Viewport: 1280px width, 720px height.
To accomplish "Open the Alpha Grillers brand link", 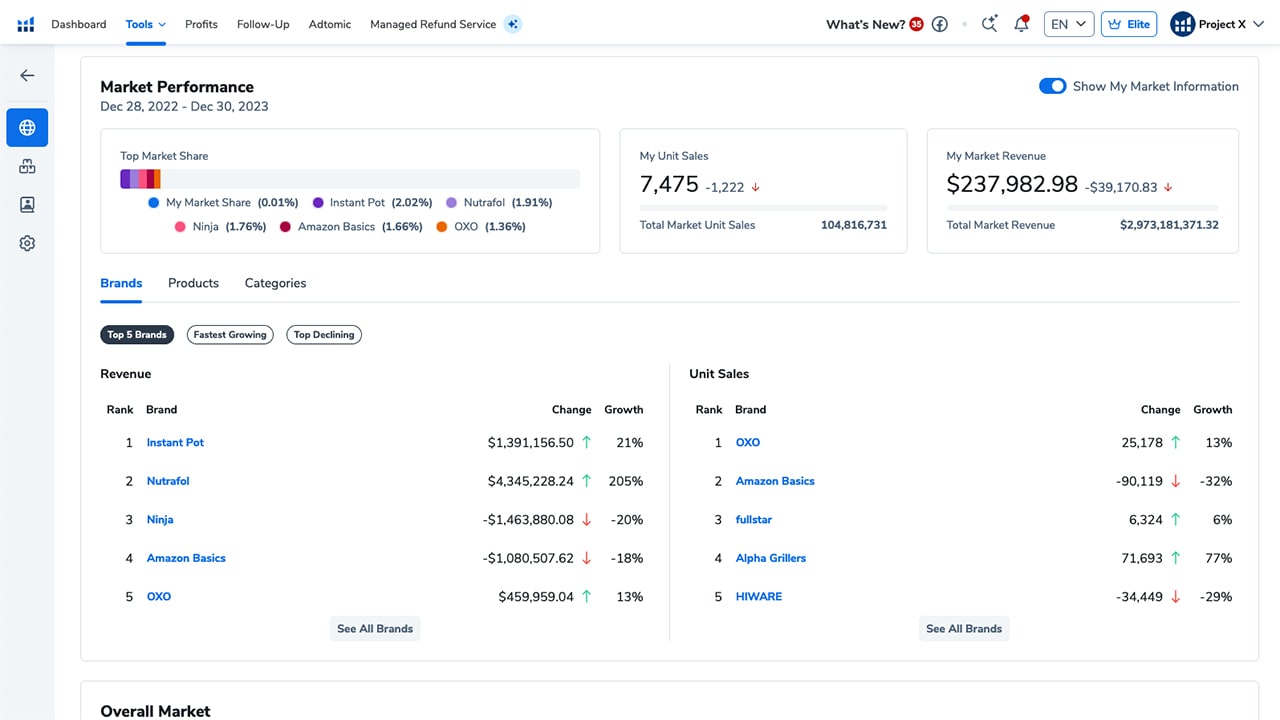I will (771, 558).
